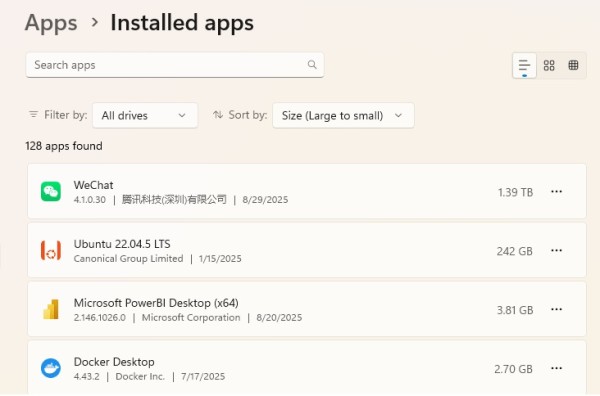Click the Search apps input field

coord(175,65)
